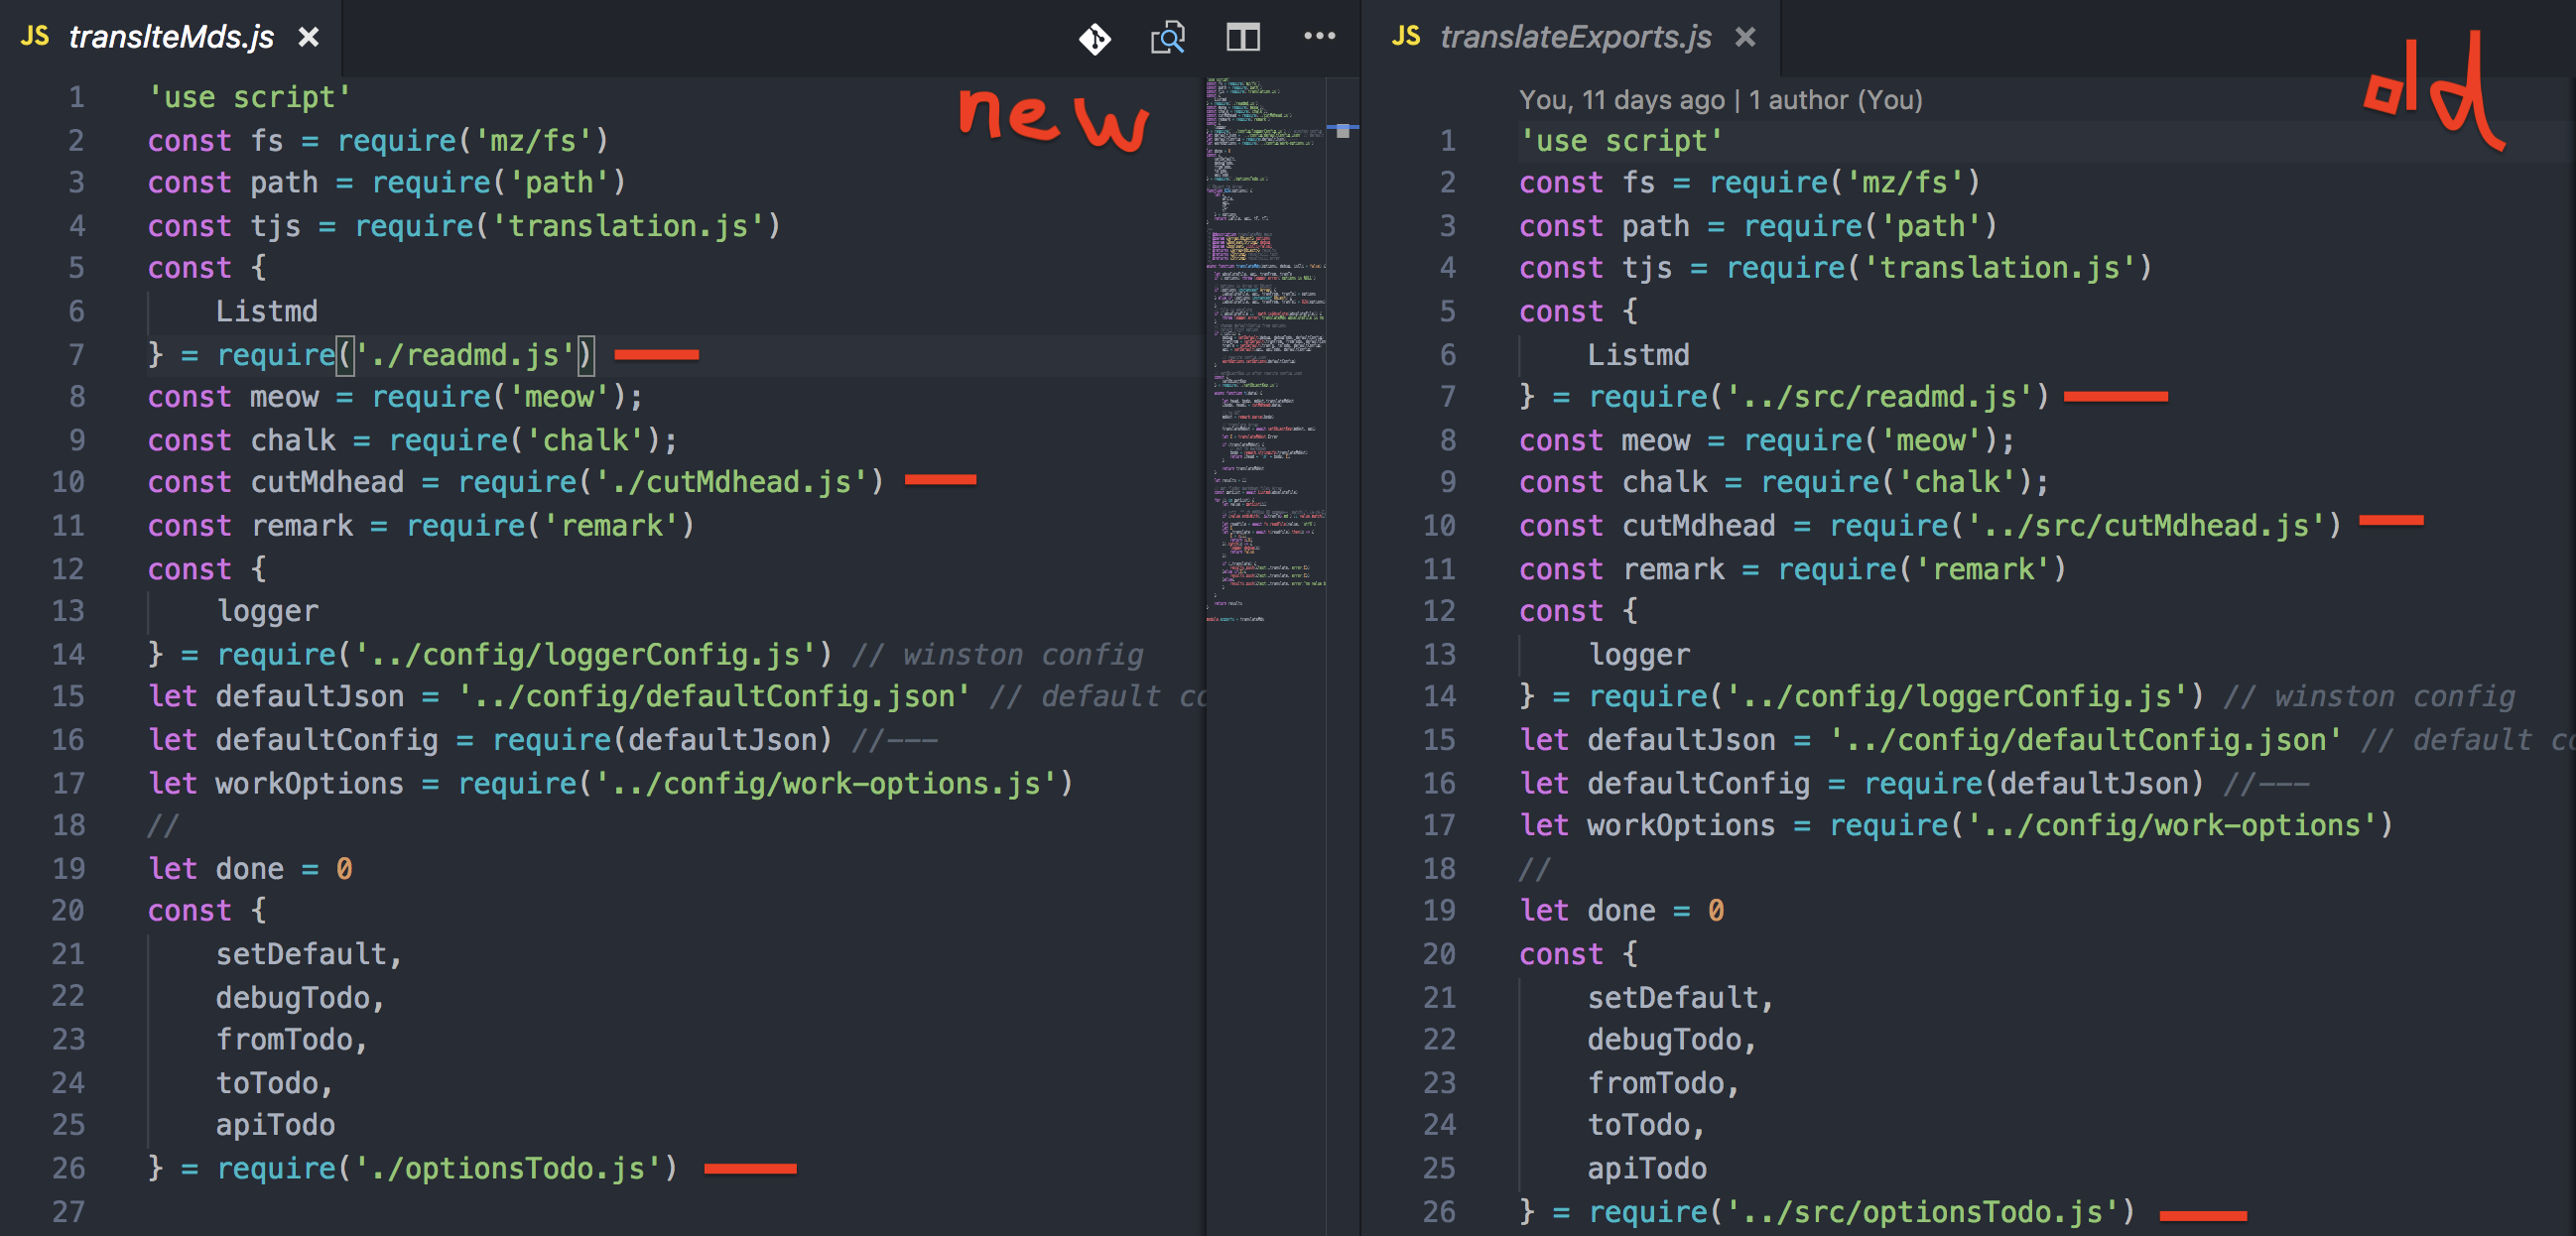Click the JS icon on translateExports.js tab
The width and height of the screenshot is (2576, 1236).
(x=1406, y=37)
